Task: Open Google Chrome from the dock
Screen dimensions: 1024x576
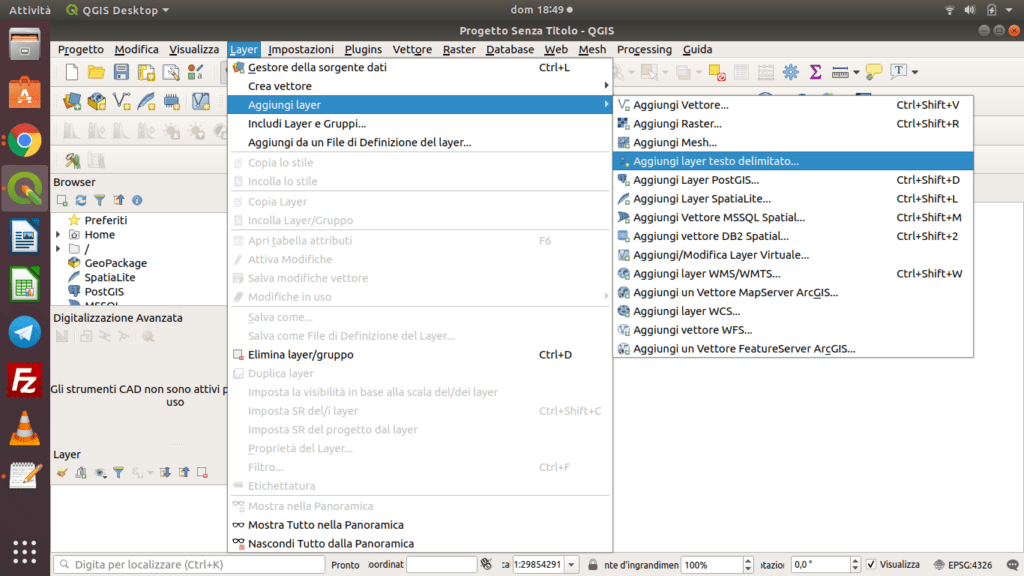Action: (25, 141)
